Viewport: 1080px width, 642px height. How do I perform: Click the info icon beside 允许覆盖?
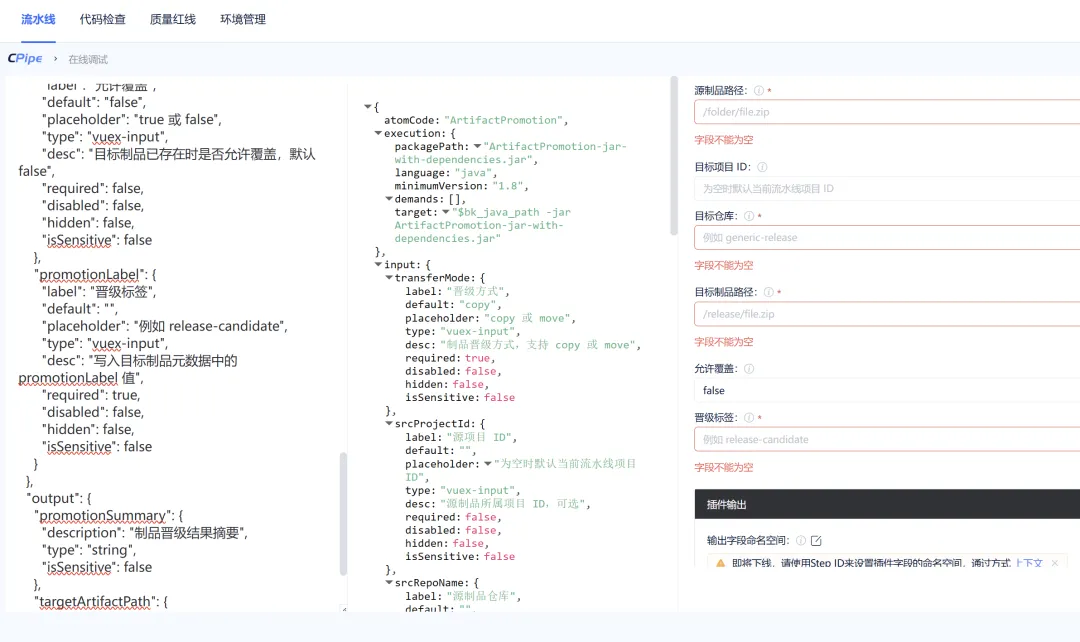[x=749, y=369]
